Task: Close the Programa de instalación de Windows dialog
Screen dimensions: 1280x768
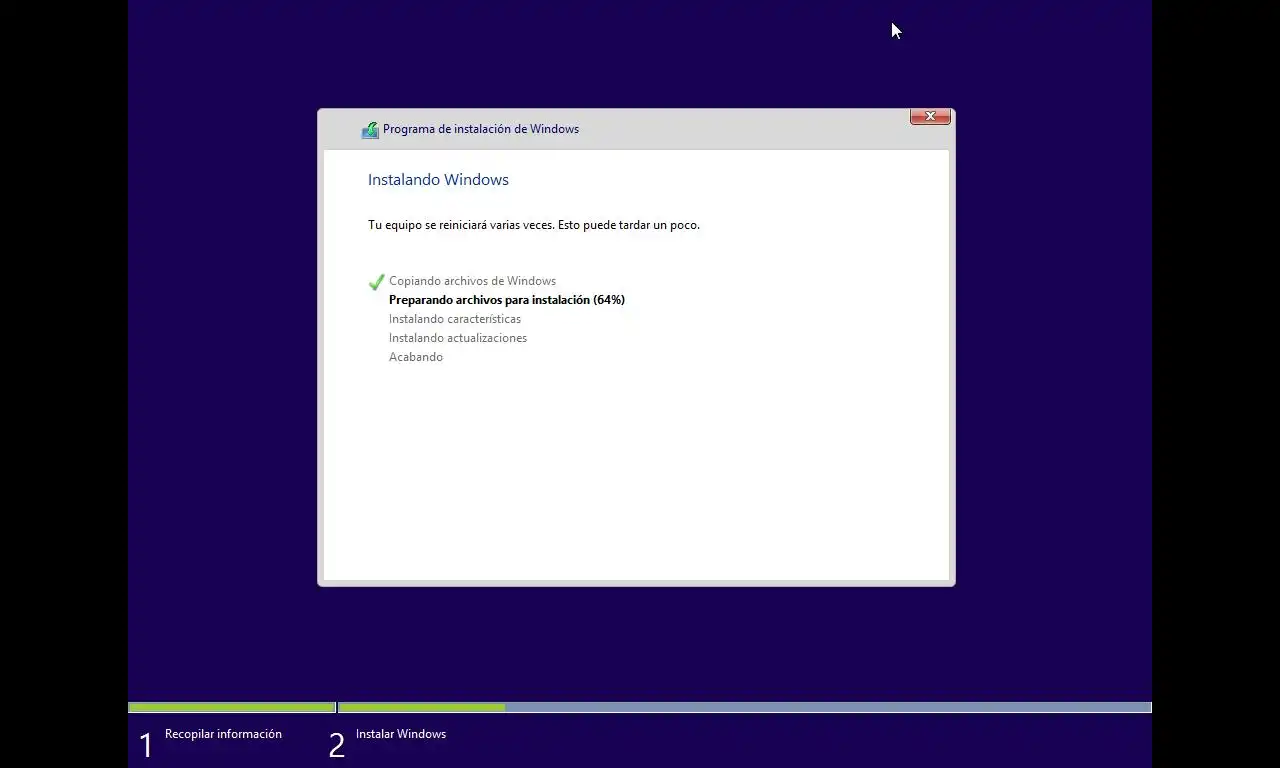Action: coord(930,117)
